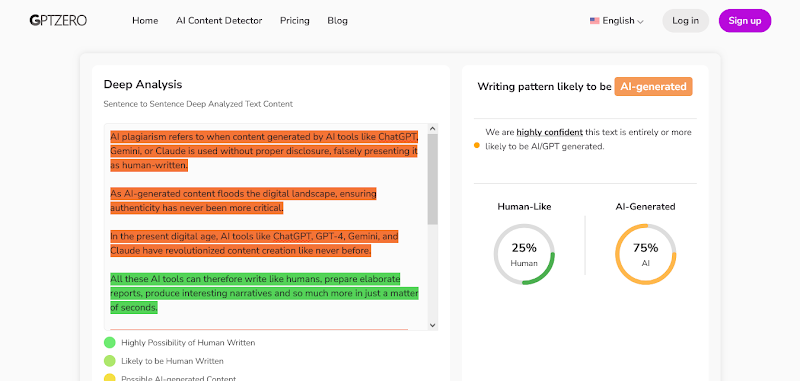Click the scroll up arrow in text box
The width and height of the screenshot is (800, 381).
(x=433, y=129)
